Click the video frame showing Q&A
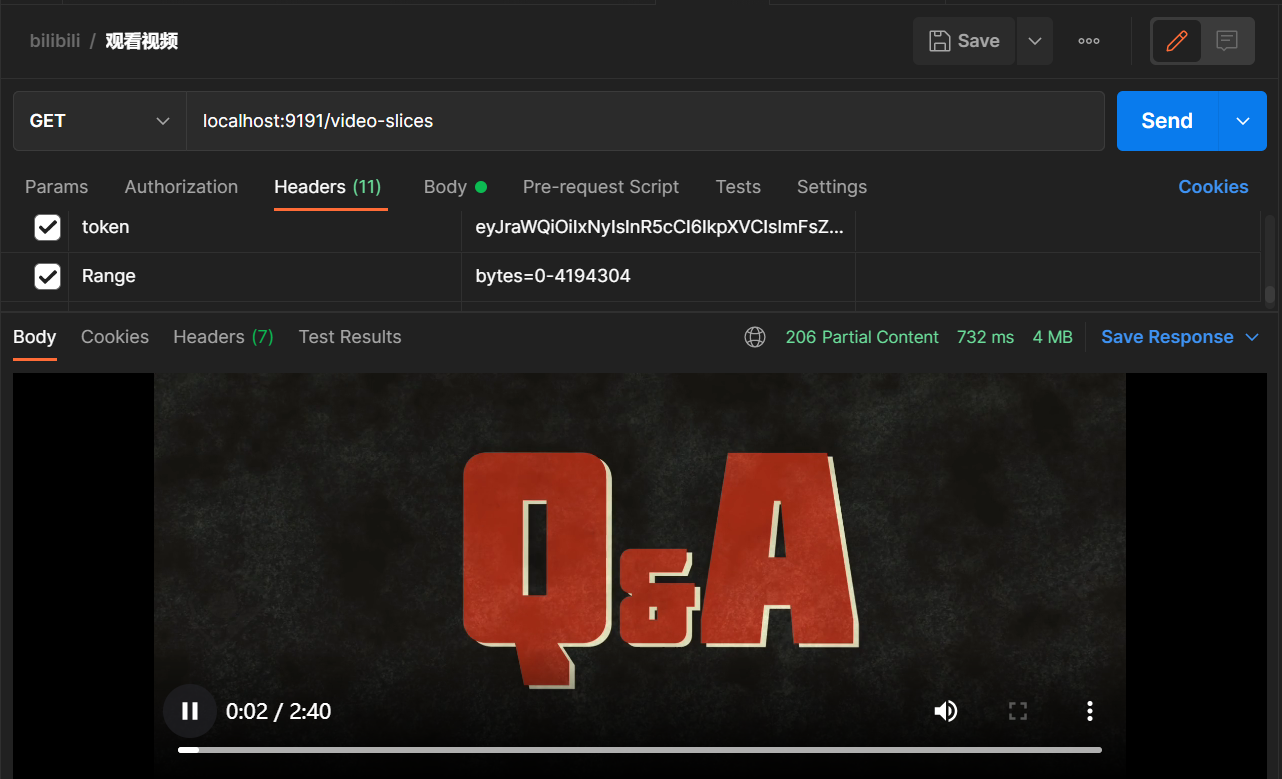 click(x=640, y=575)
